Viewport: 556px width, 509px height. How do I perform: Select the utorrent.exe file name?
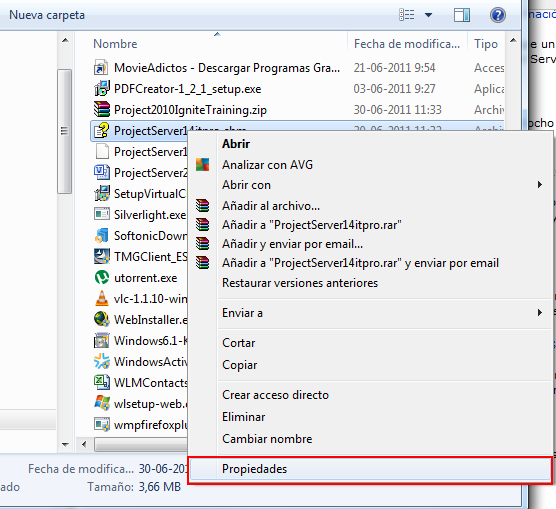point(145,277)
